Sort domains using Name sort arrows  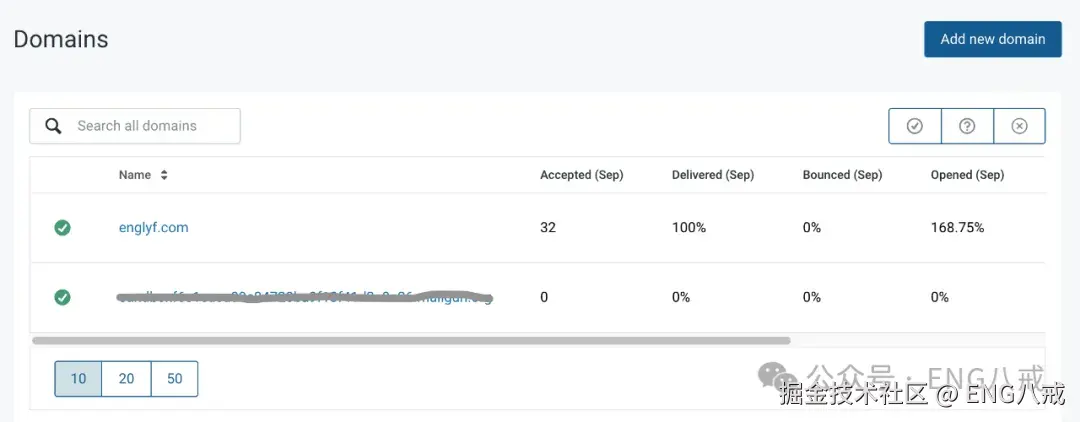(164, 175)
